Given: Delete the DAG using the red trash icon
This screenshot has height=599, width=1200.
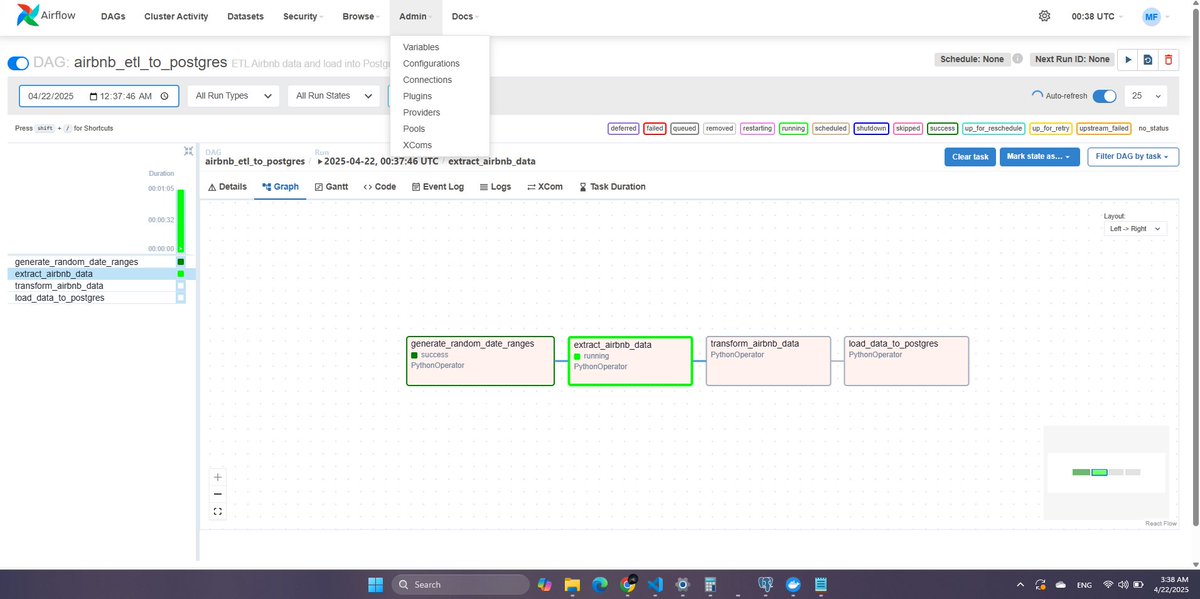Looking at the screenshot, I should click(1167, 60).
